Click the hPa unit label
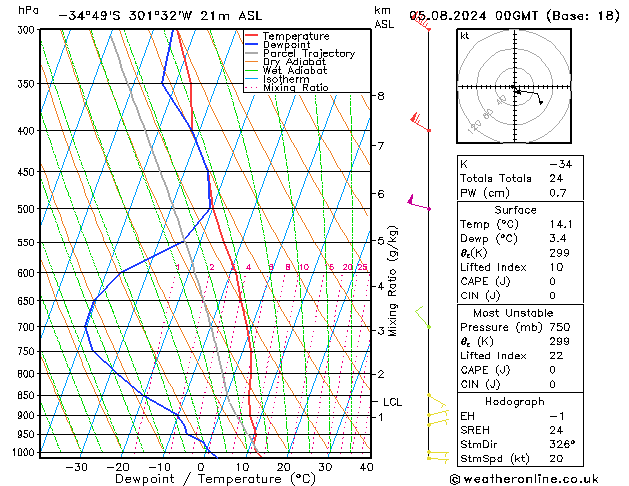629x486 pixels. coord(28,10)
